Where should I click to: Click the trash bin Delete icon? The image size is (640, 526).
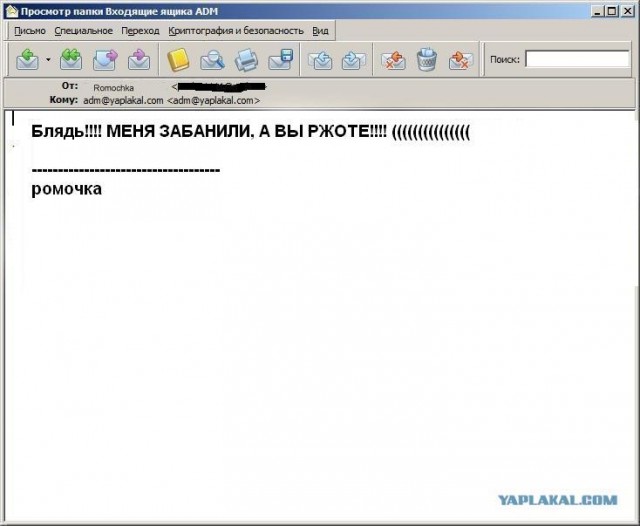[427, 60]
